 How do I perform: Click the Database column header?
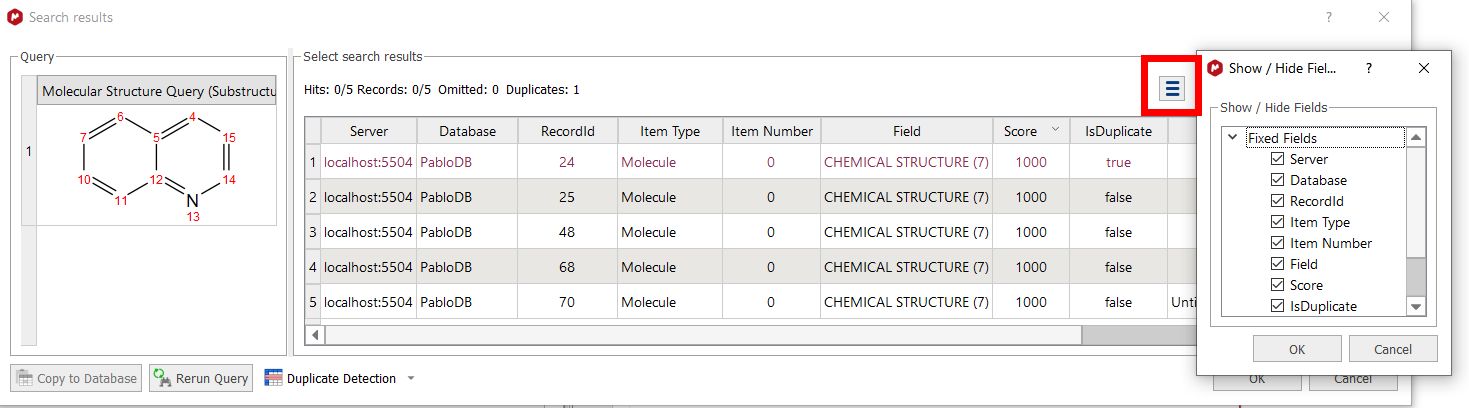coord(466,131)
